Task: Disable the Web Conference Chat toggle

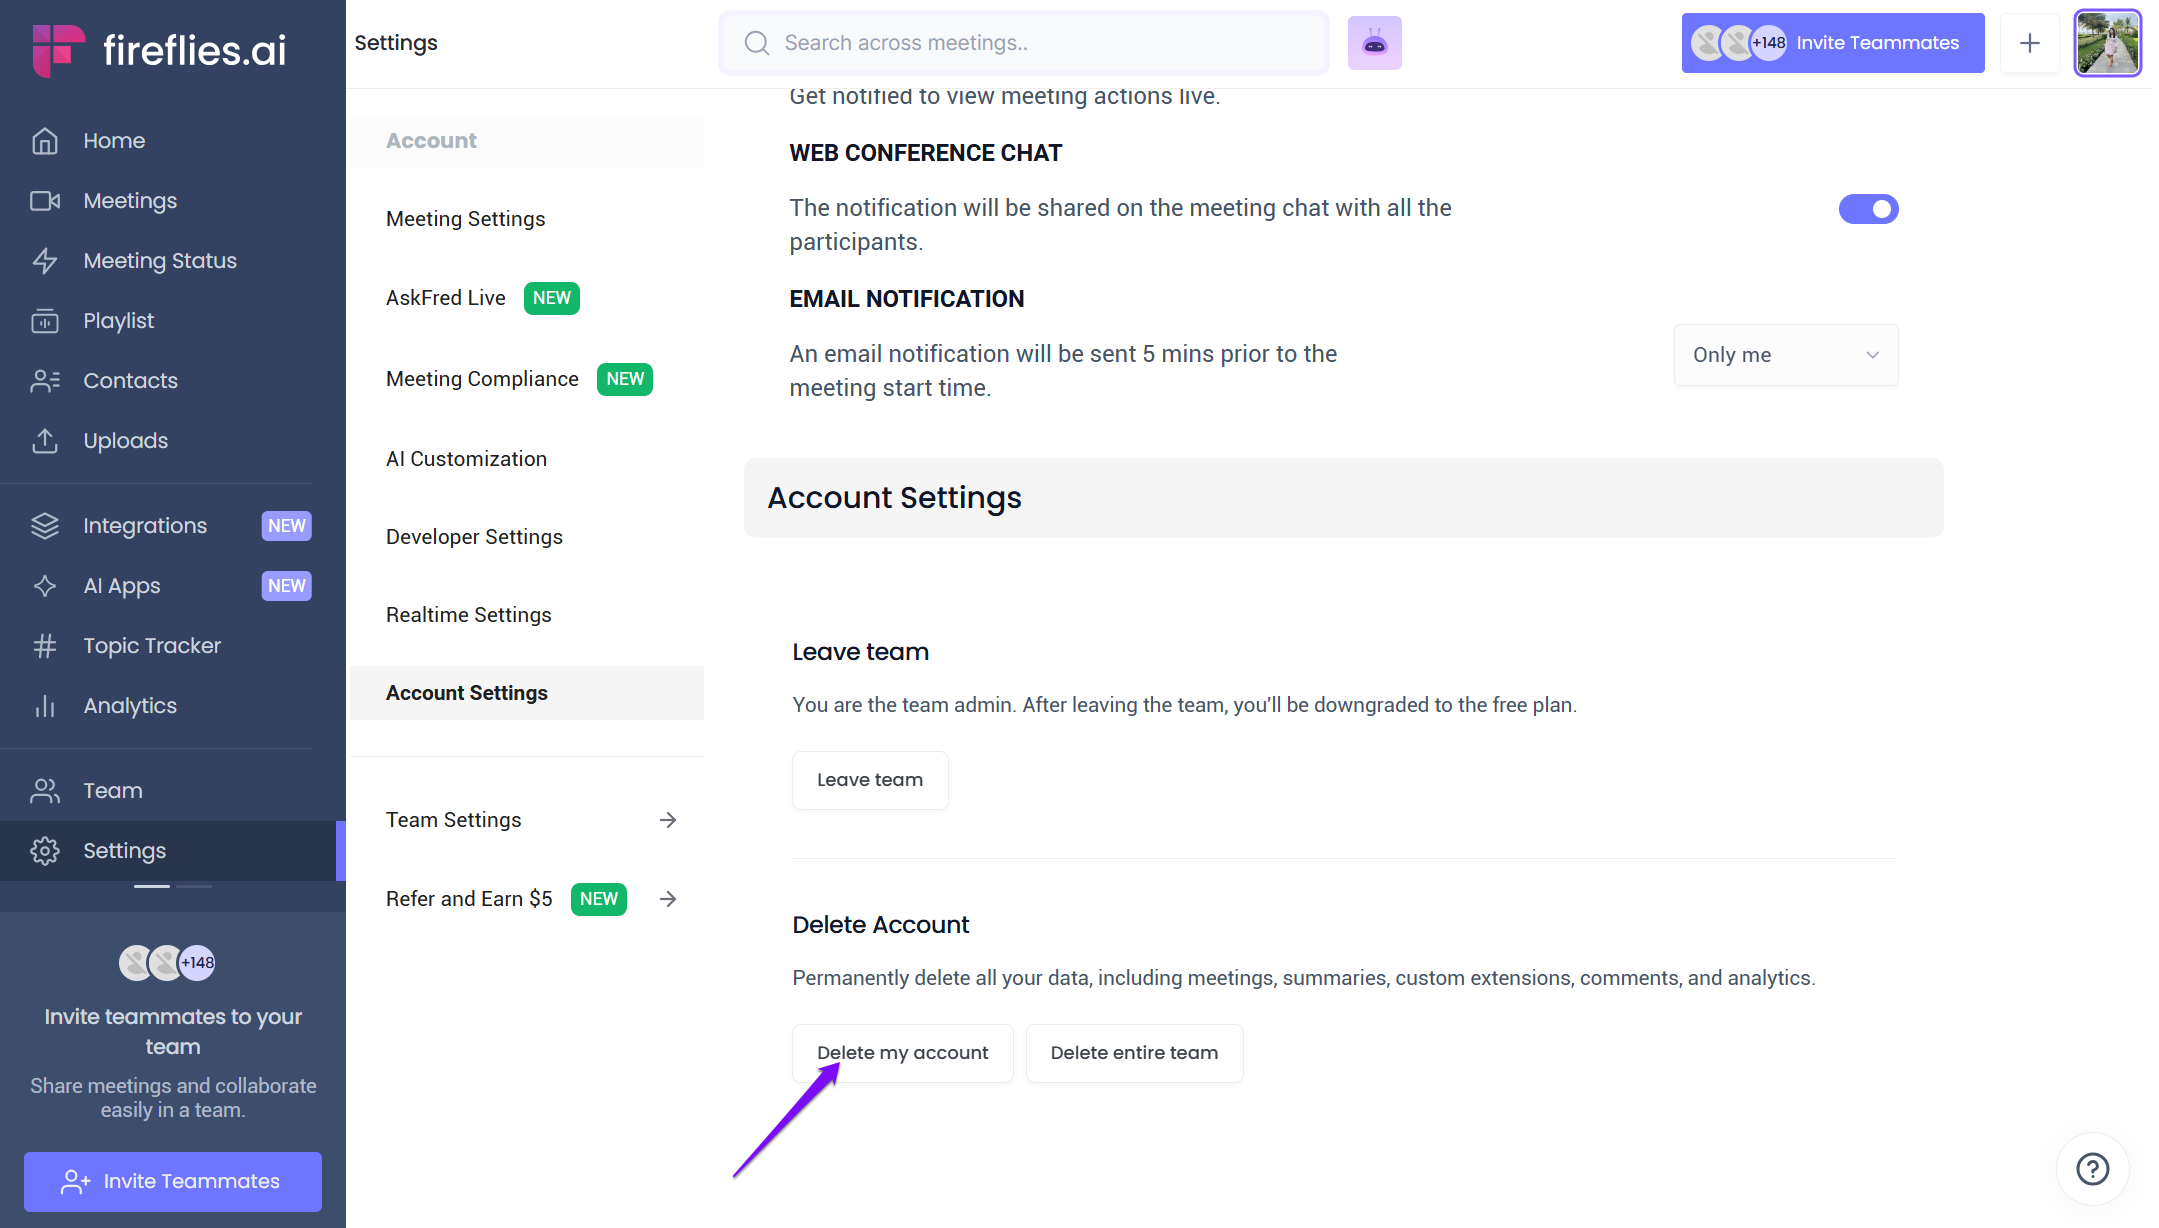Action: pos(1868,209)
